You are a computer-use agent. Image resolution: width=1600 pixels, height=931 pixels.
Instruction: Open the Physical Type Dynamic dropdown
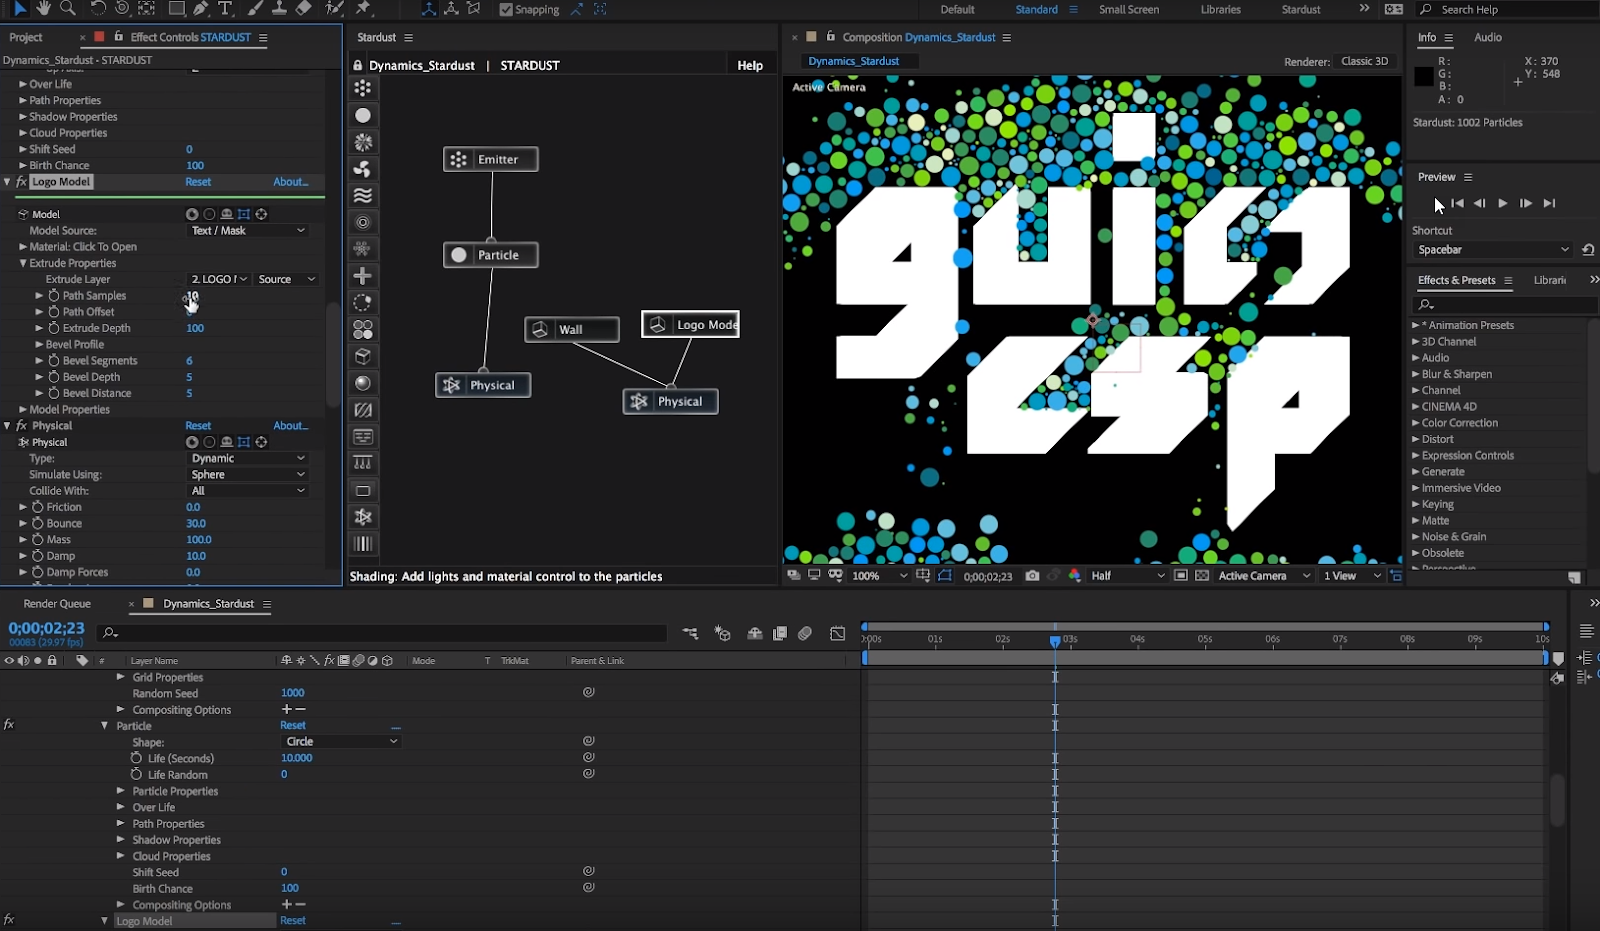coord(248,458)
